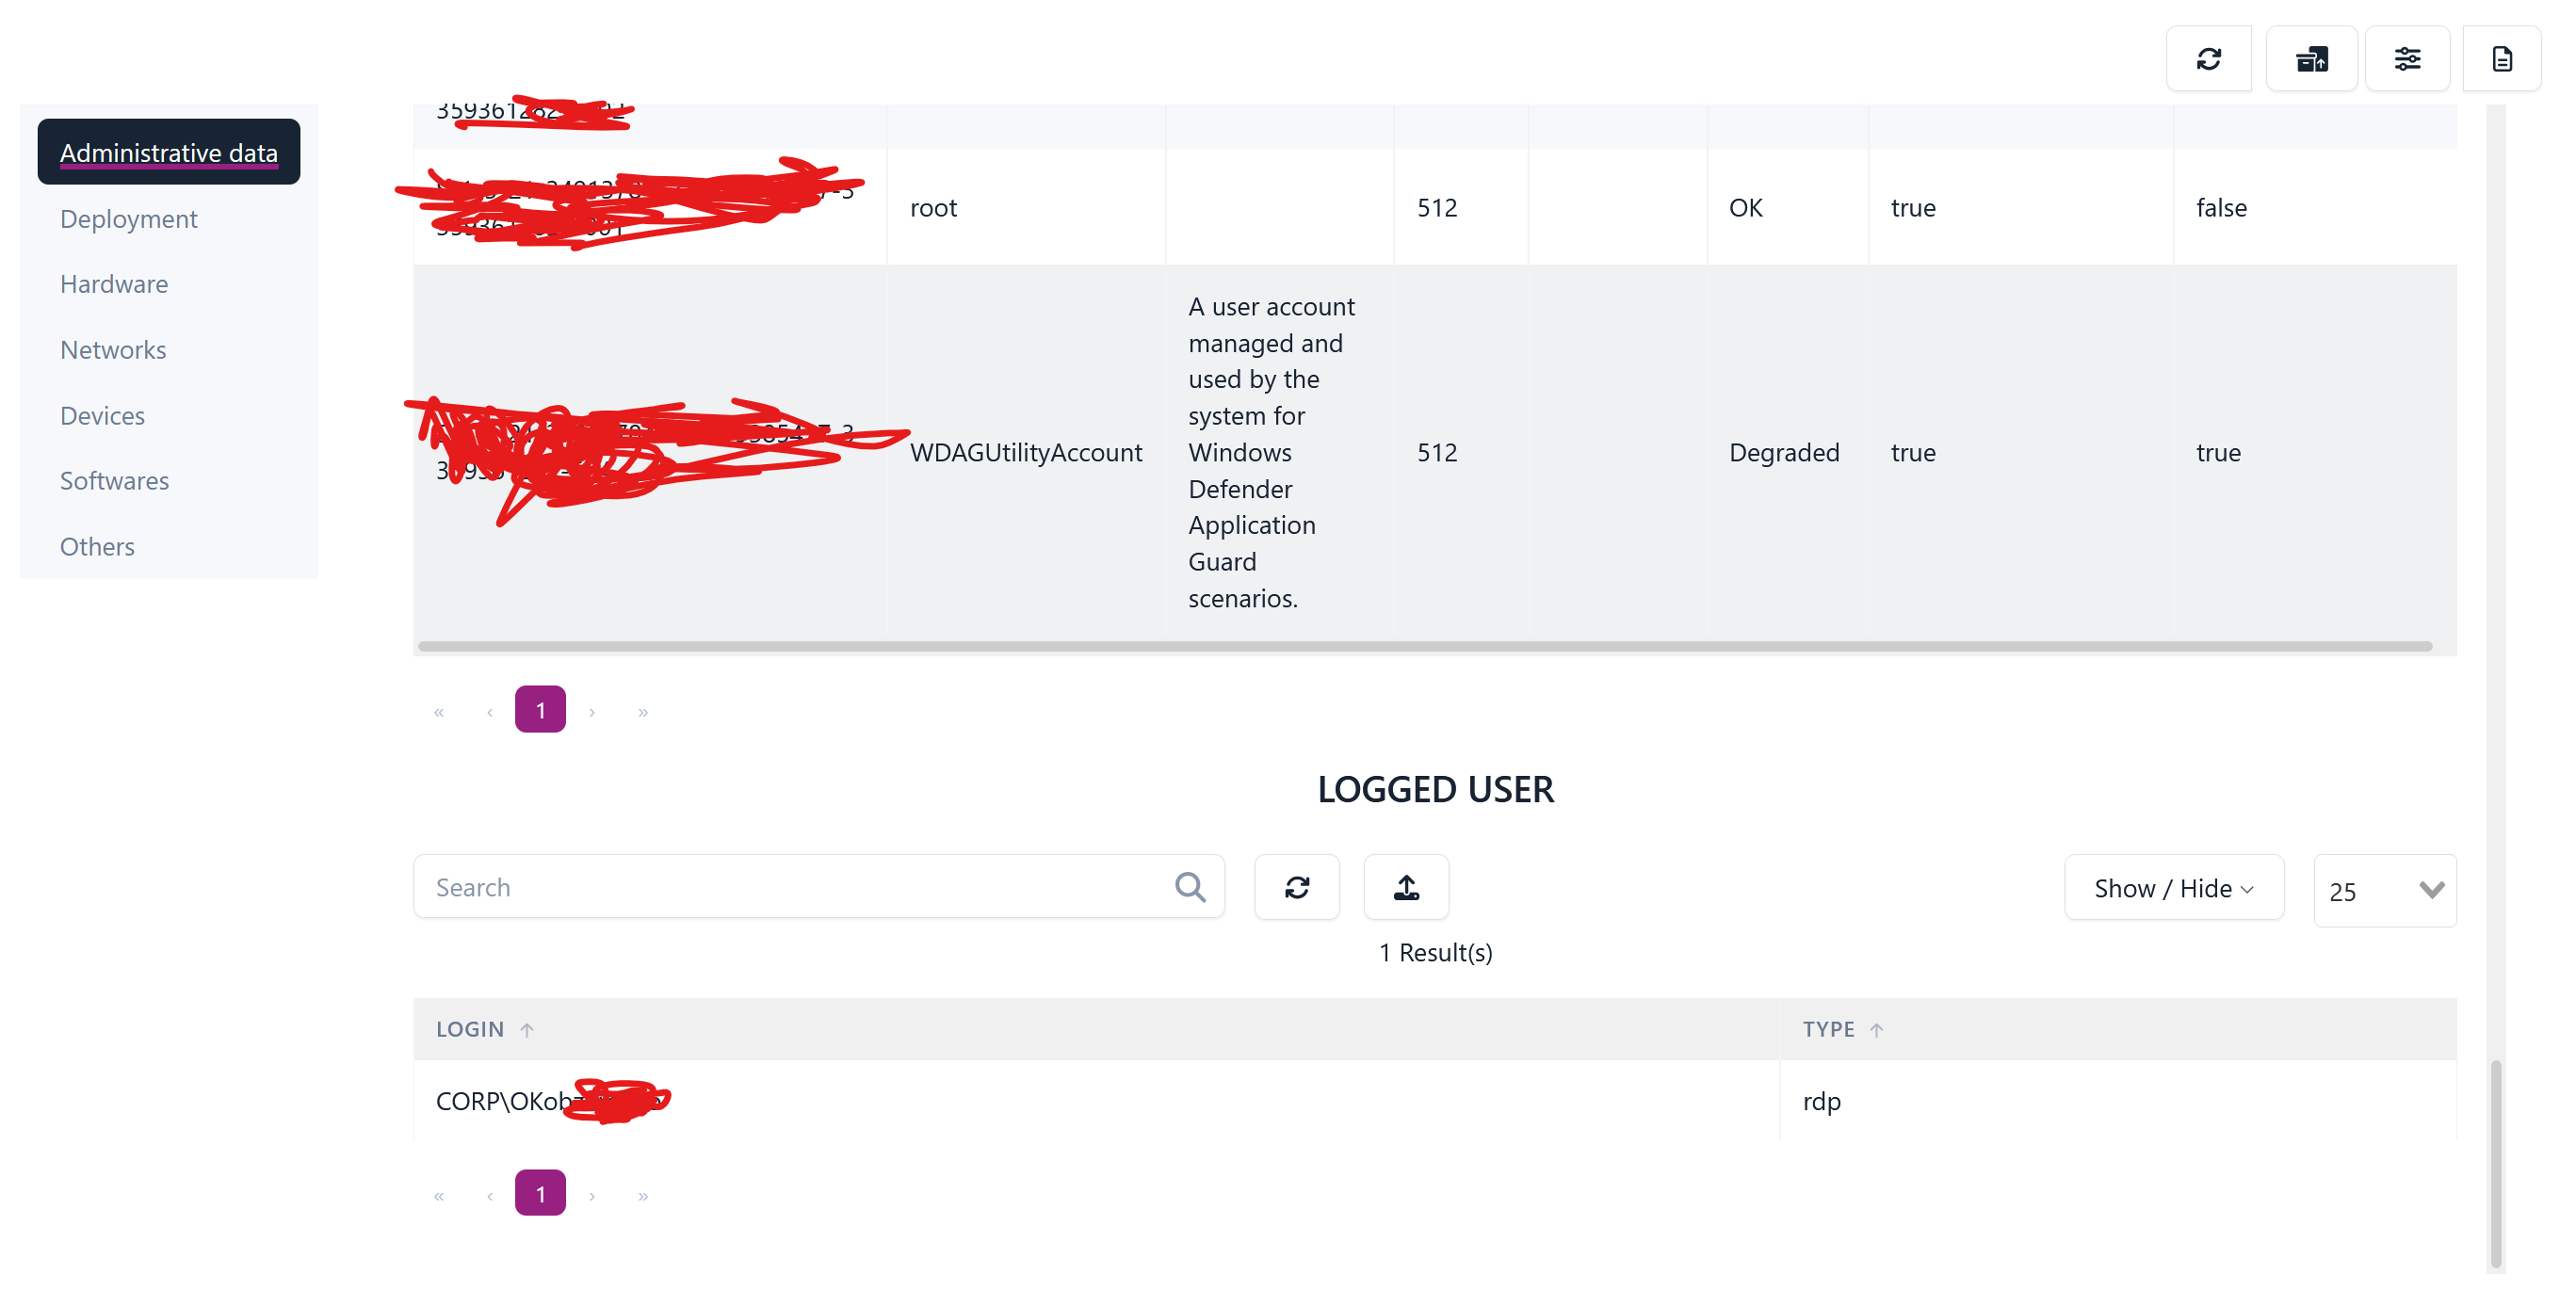This screenshot has height=1290, width=2576.
Task: Switch to the Hardware section
Action: point(114,284)
